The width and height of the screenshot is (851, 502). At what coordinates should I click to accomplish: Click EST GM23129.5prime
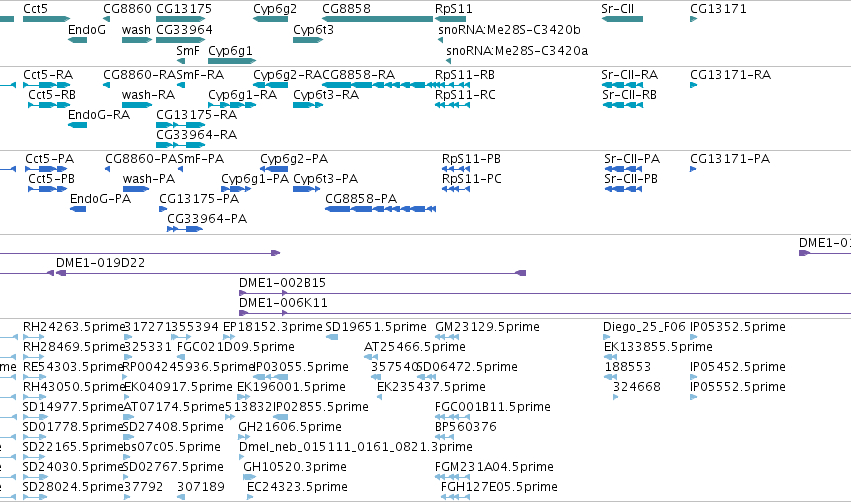[x=448, y=337]
